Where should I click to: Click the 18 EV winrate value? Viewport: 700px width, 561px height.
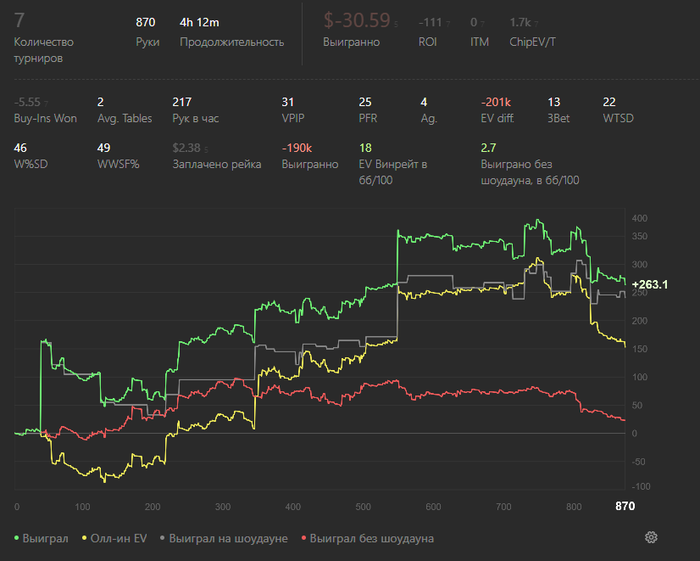365,148
